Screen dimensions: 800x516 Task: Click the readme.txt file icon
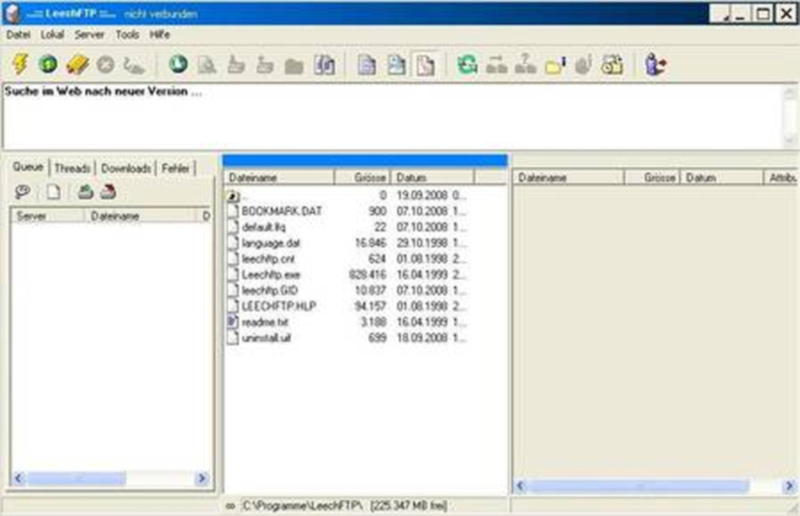tap(233, 322)
